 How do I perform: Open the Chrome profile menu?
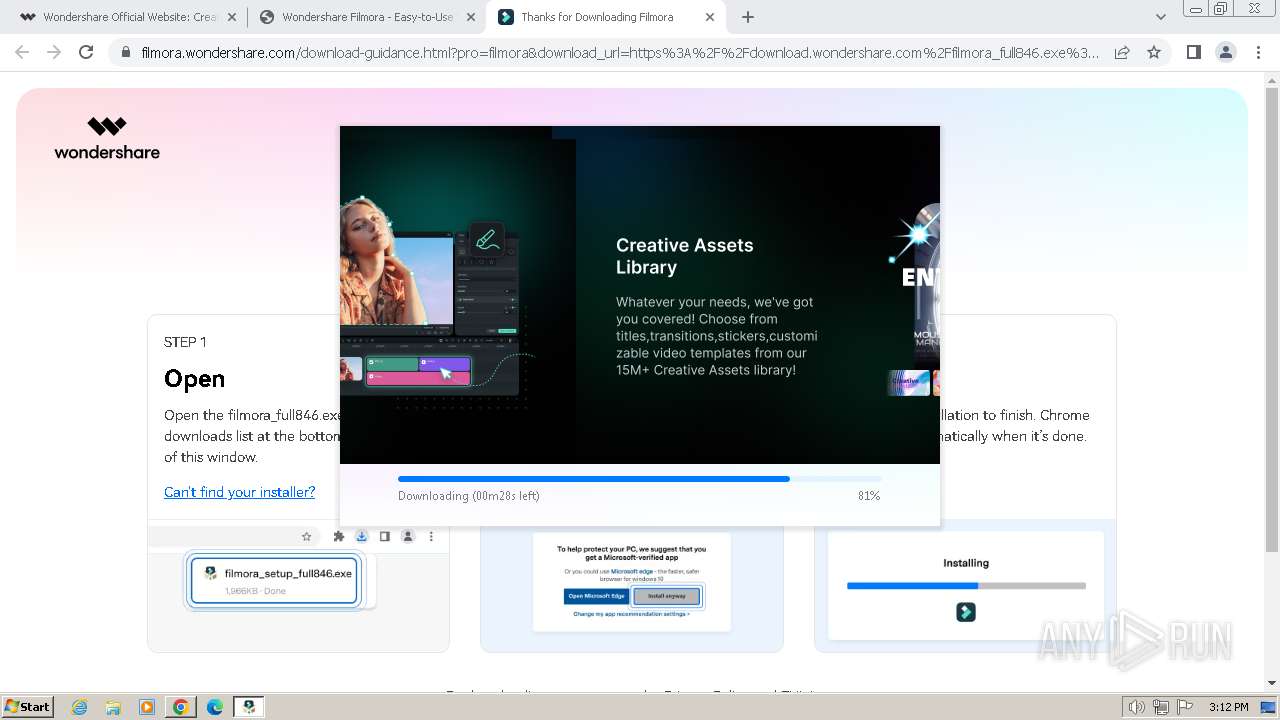(x=1225, y=52)
